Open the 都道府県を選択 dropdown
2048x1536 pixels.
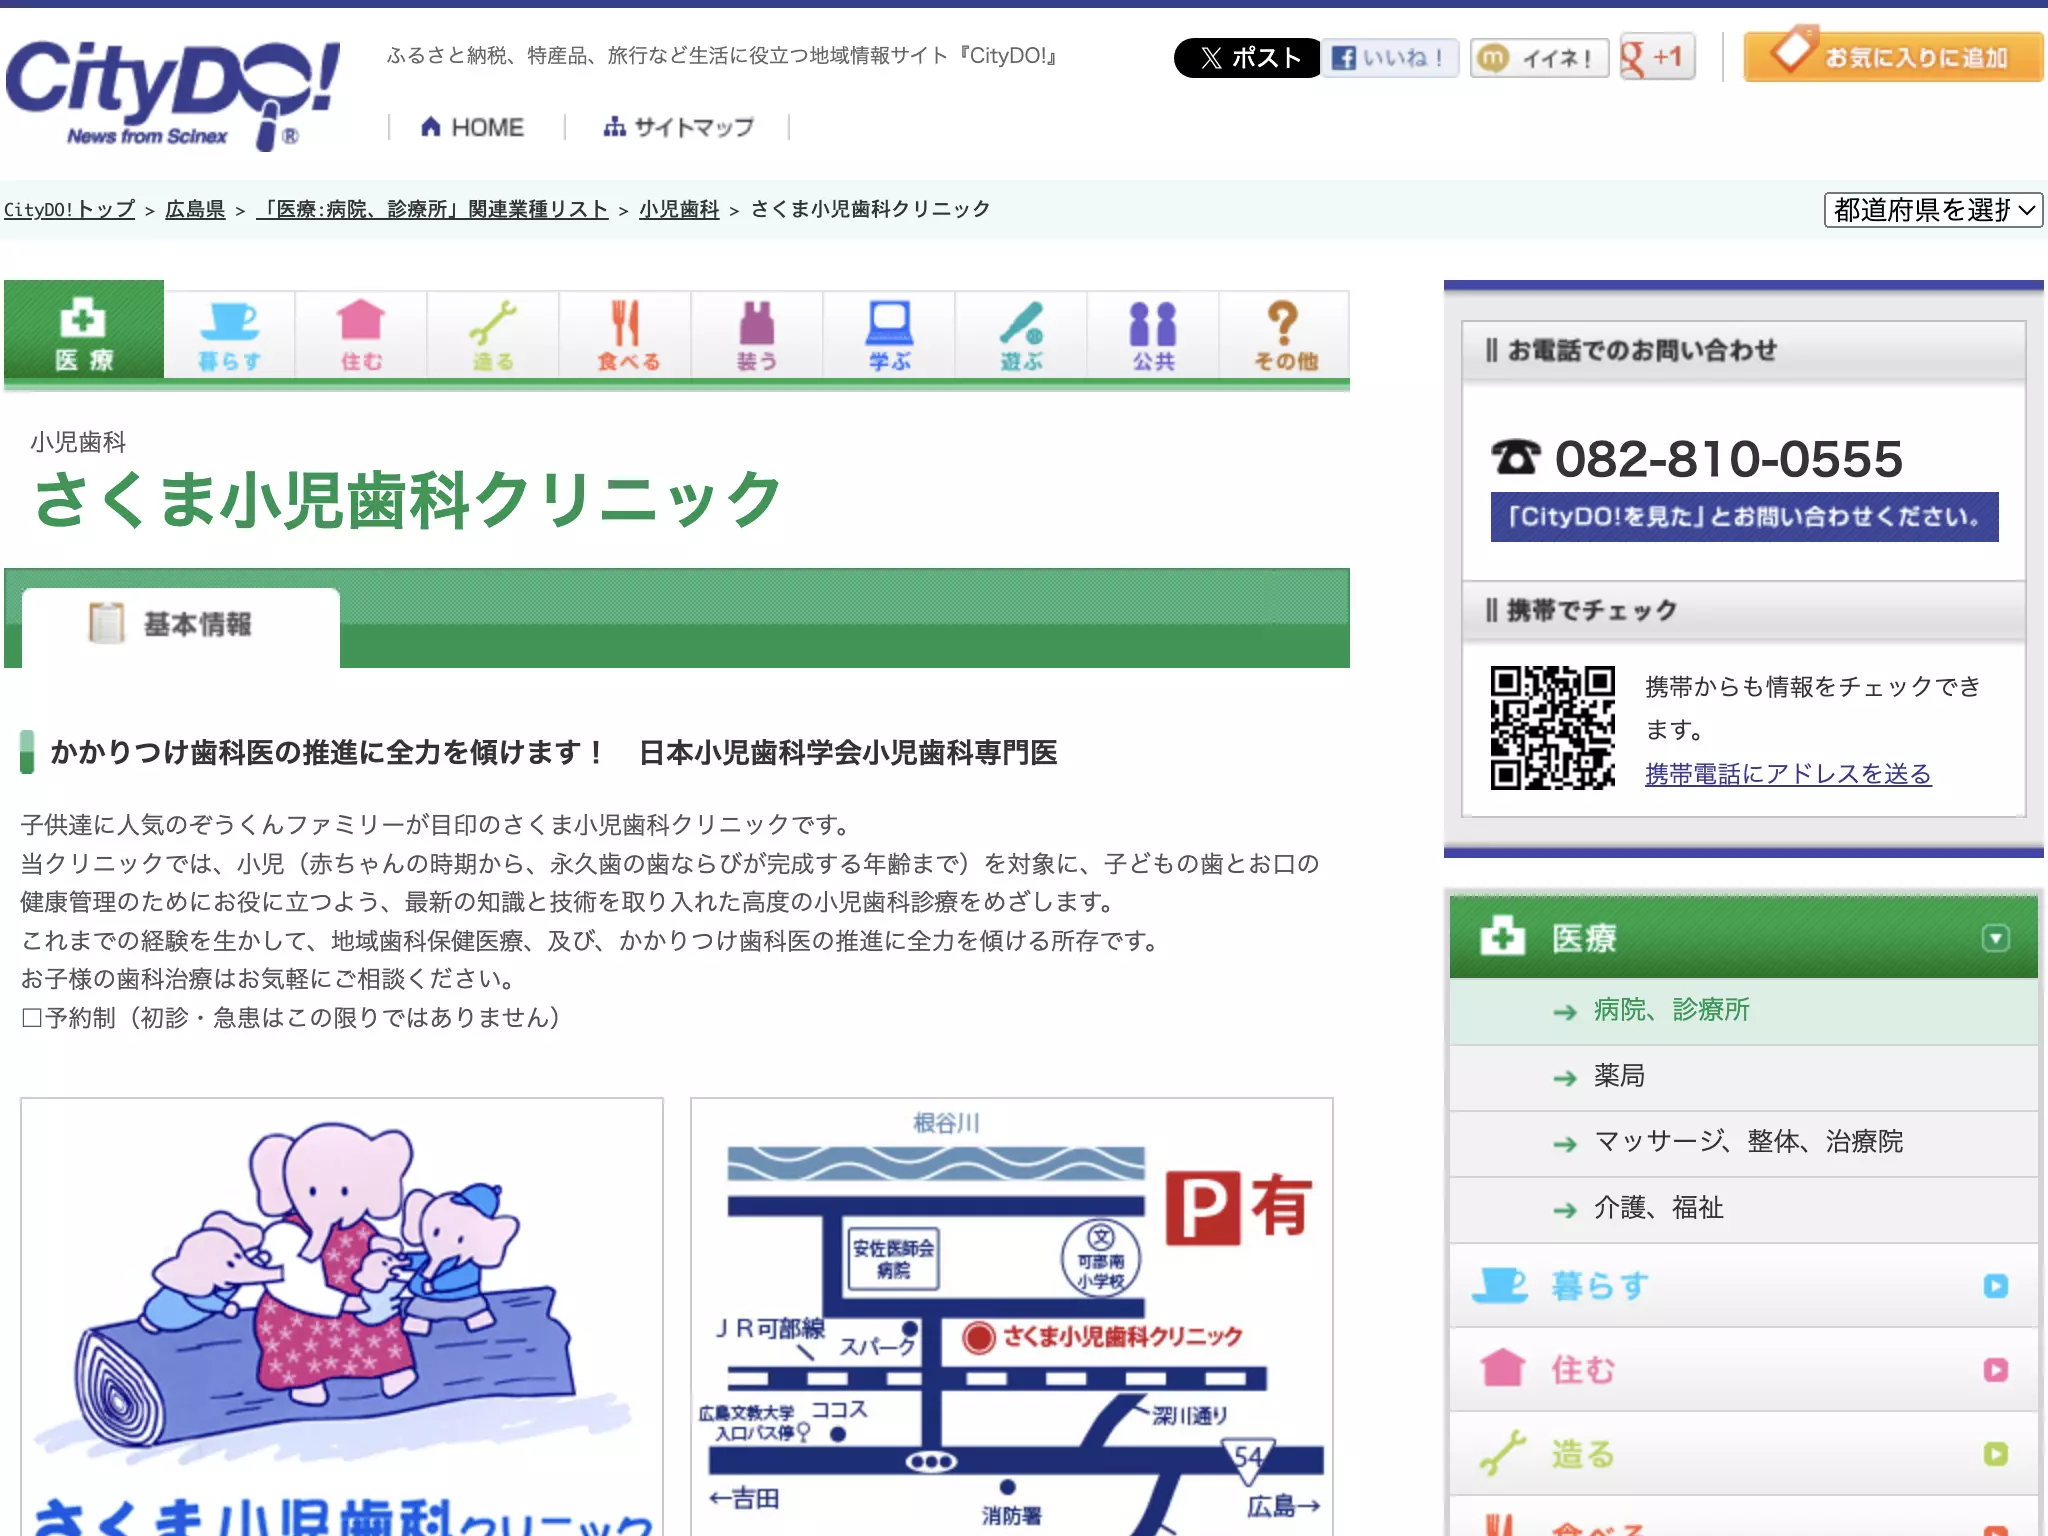[1932, 210]
